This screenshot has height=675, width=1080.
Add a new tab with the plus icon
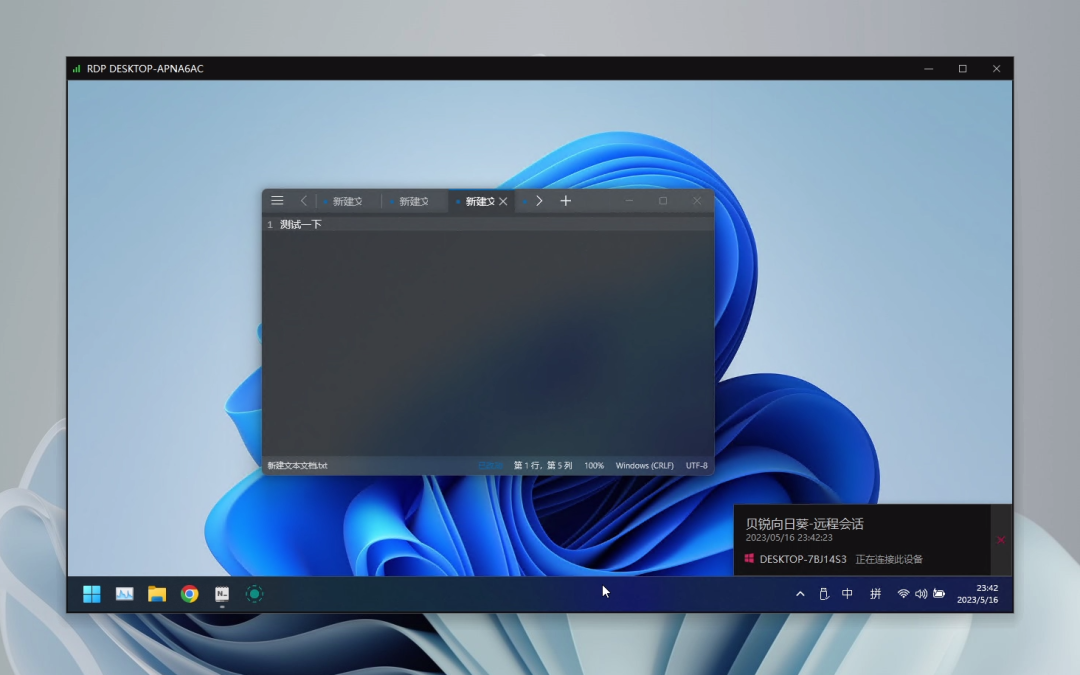click(x=565, y=200)
